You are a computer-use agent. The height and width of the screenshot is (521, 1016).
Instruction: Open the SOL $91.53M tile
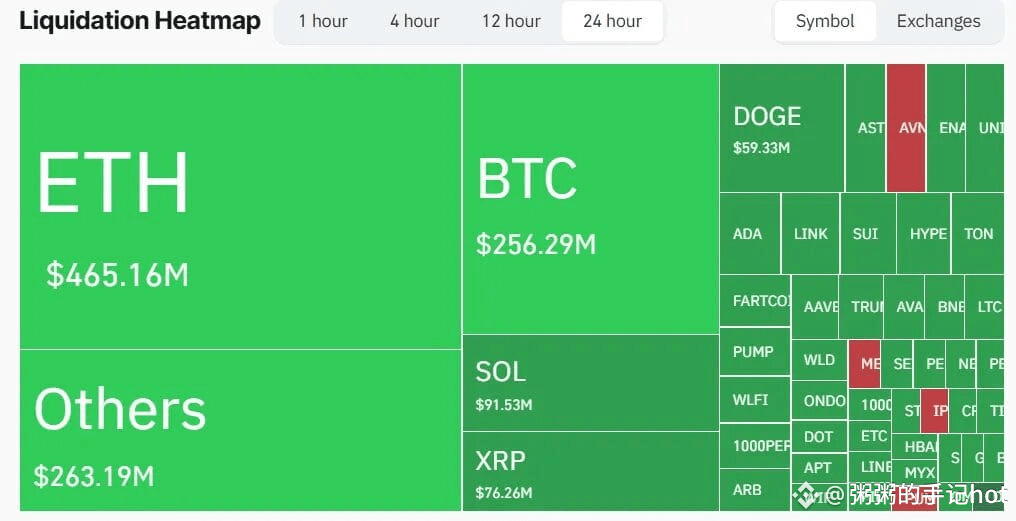pos(590,383)
